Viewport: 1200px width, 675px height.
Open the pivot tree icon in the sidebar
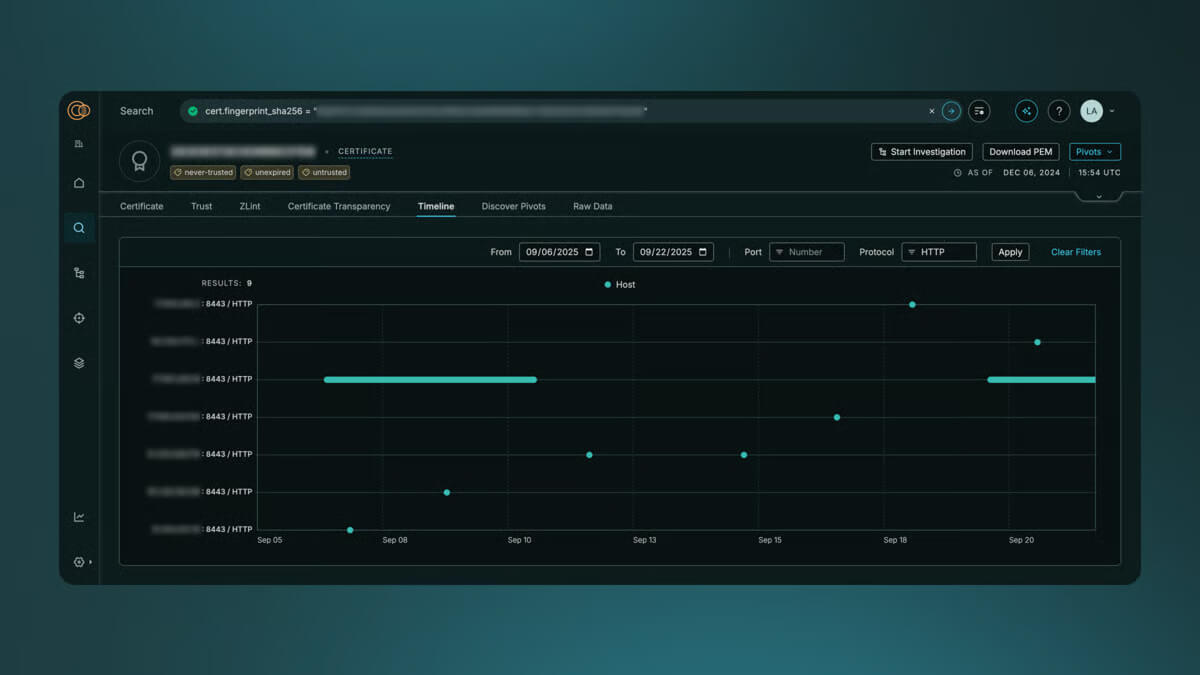79,272
